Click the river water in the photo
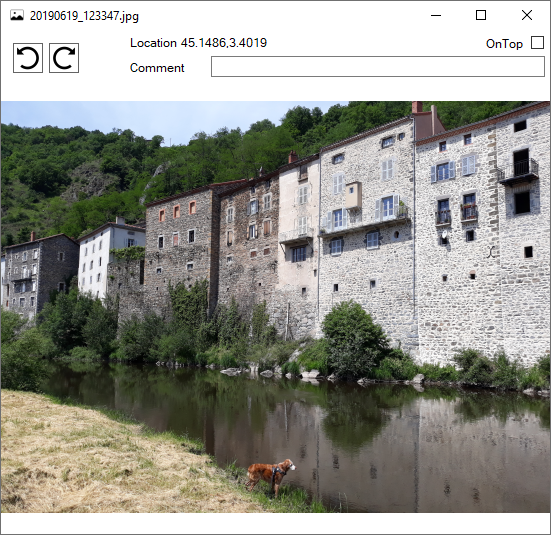 pos(369,443)
